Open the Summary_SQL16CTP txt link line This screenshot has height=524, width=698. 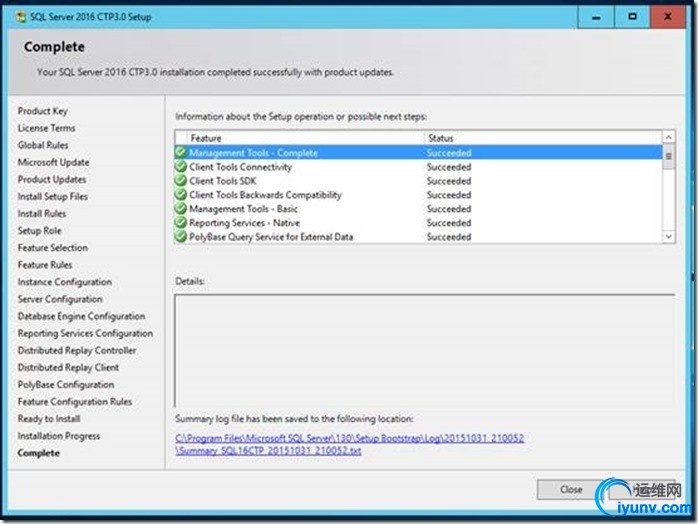tap(268, 451)
